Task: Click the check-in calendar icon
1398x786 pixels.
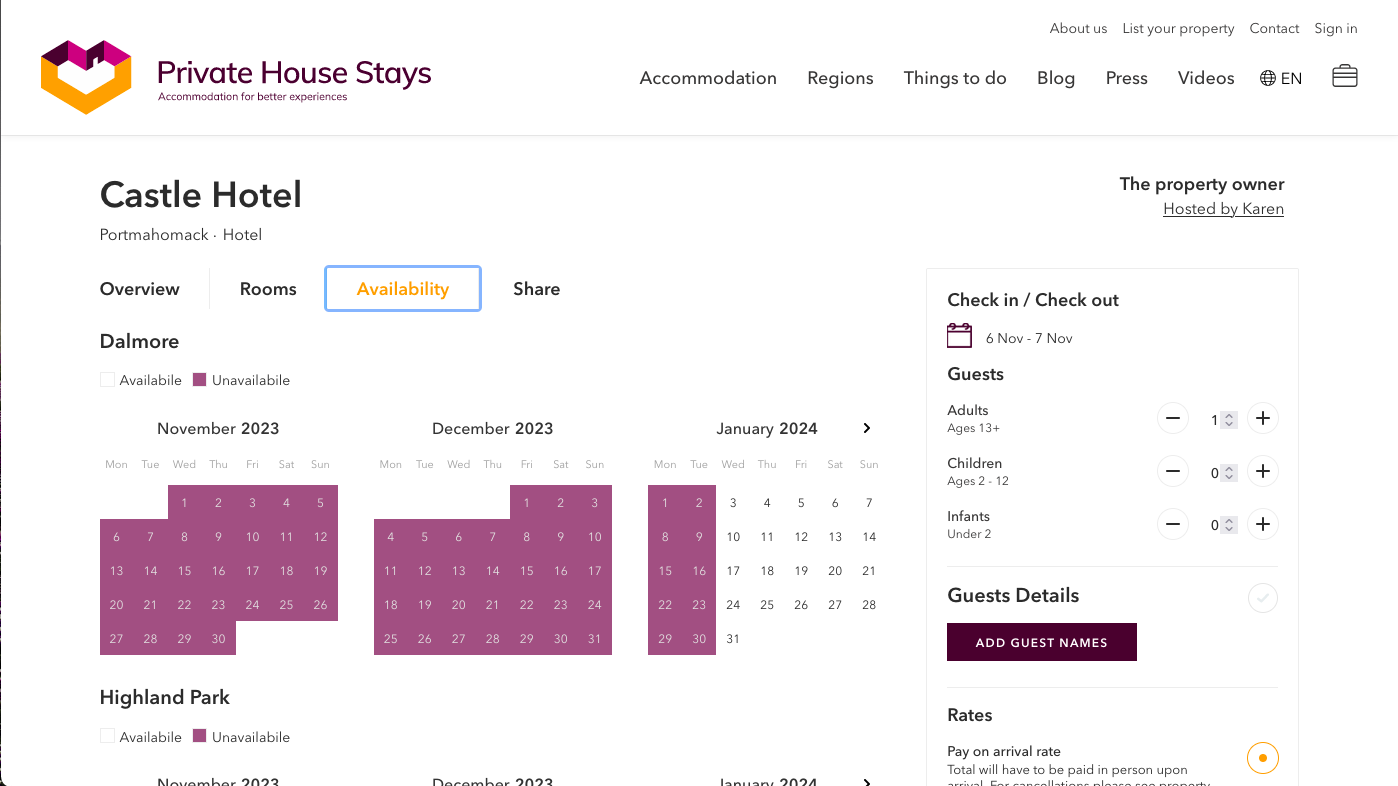Action: 959,336
